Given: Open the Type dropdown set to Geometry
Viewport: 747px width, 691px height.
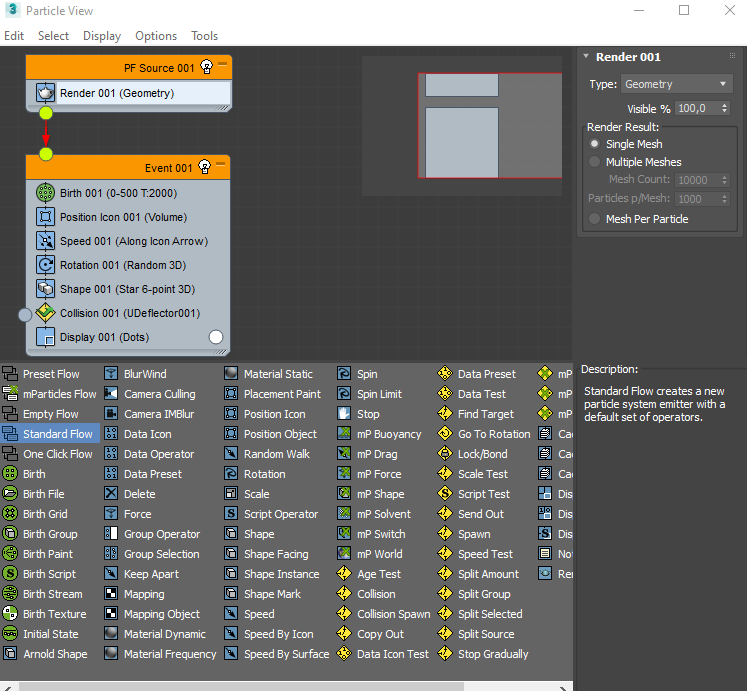Looking at the screenshot, I should tap(676, 84).
